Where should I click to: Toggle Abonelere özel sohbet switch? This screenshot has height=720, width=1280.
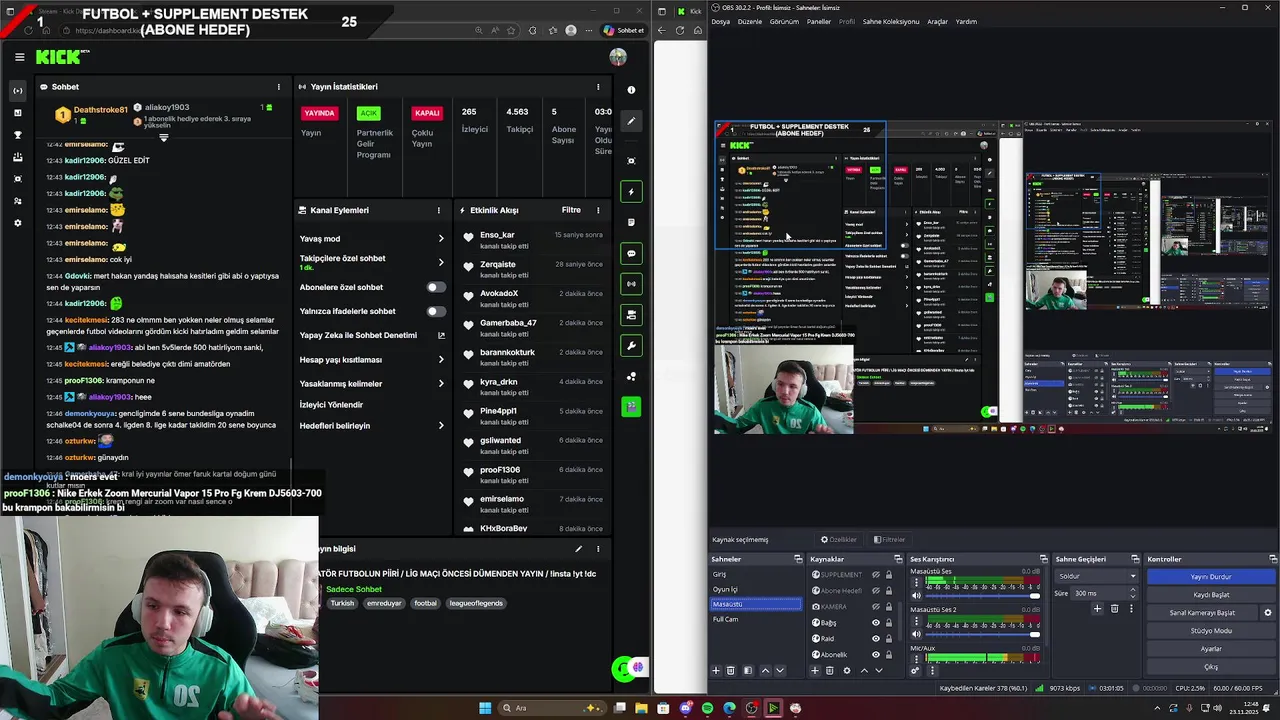point(436,287)
